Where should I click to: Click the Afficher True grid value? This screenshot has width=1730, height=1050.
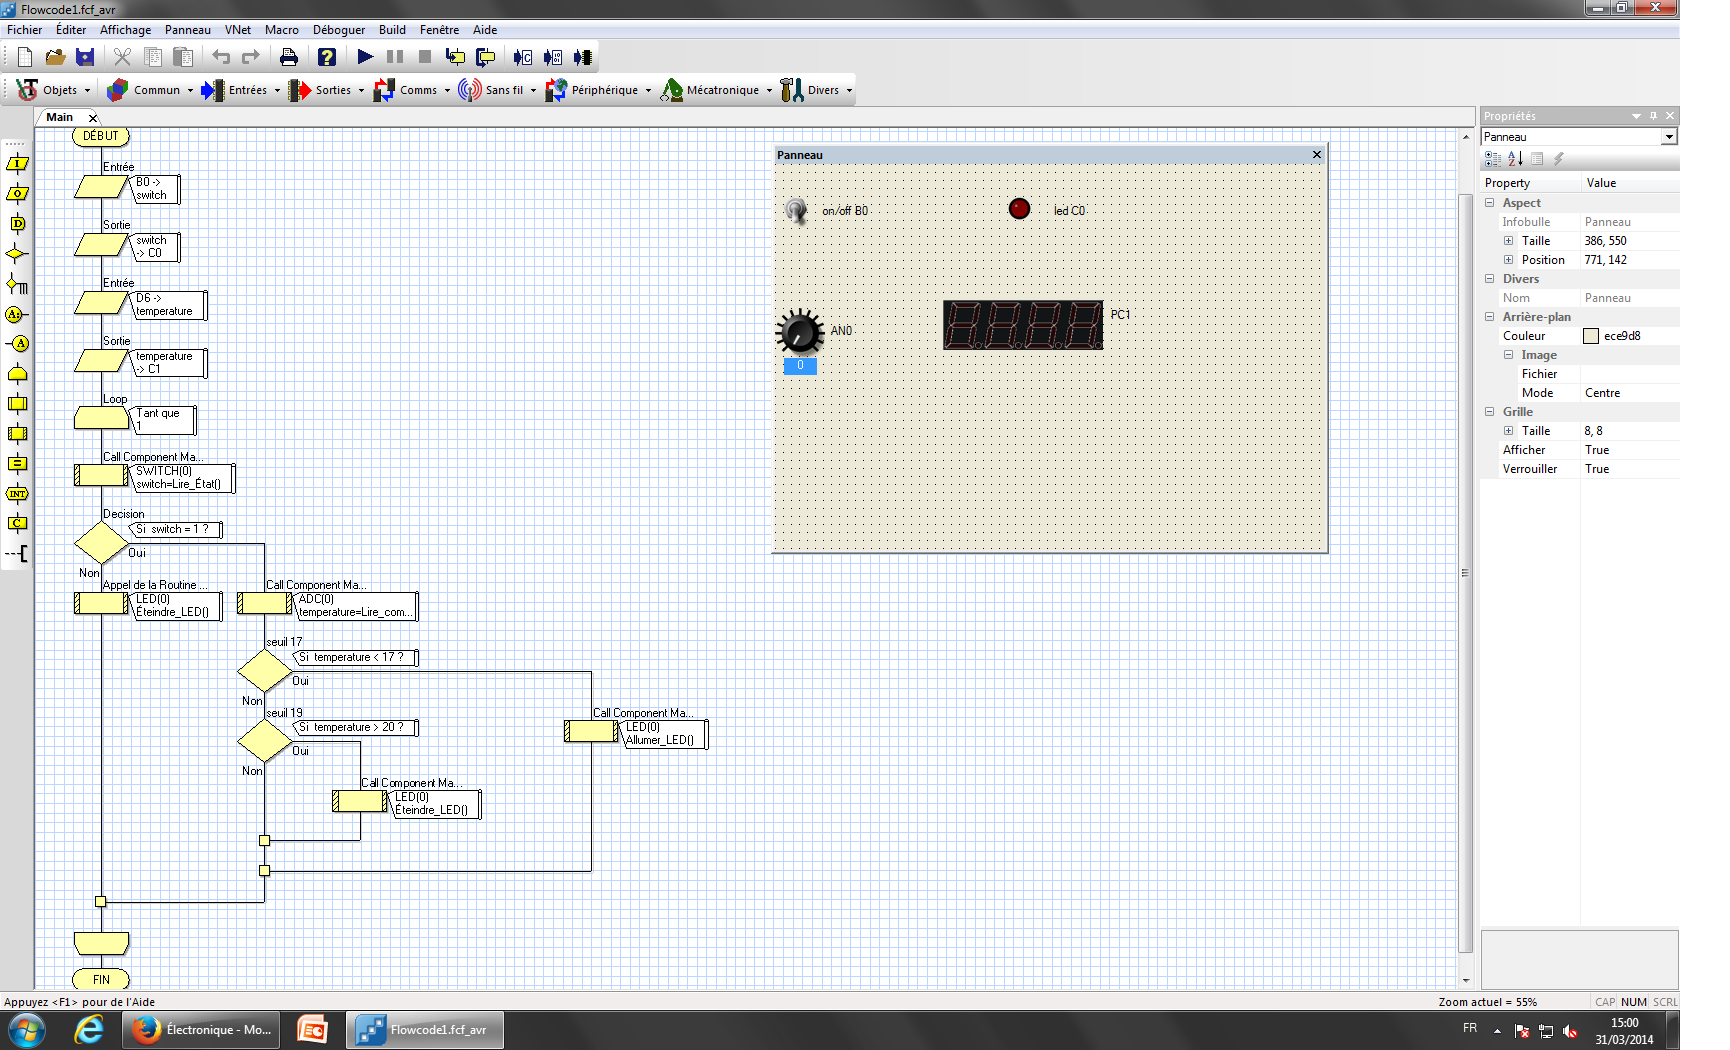pyautogui.click(x=1597, y=450)
